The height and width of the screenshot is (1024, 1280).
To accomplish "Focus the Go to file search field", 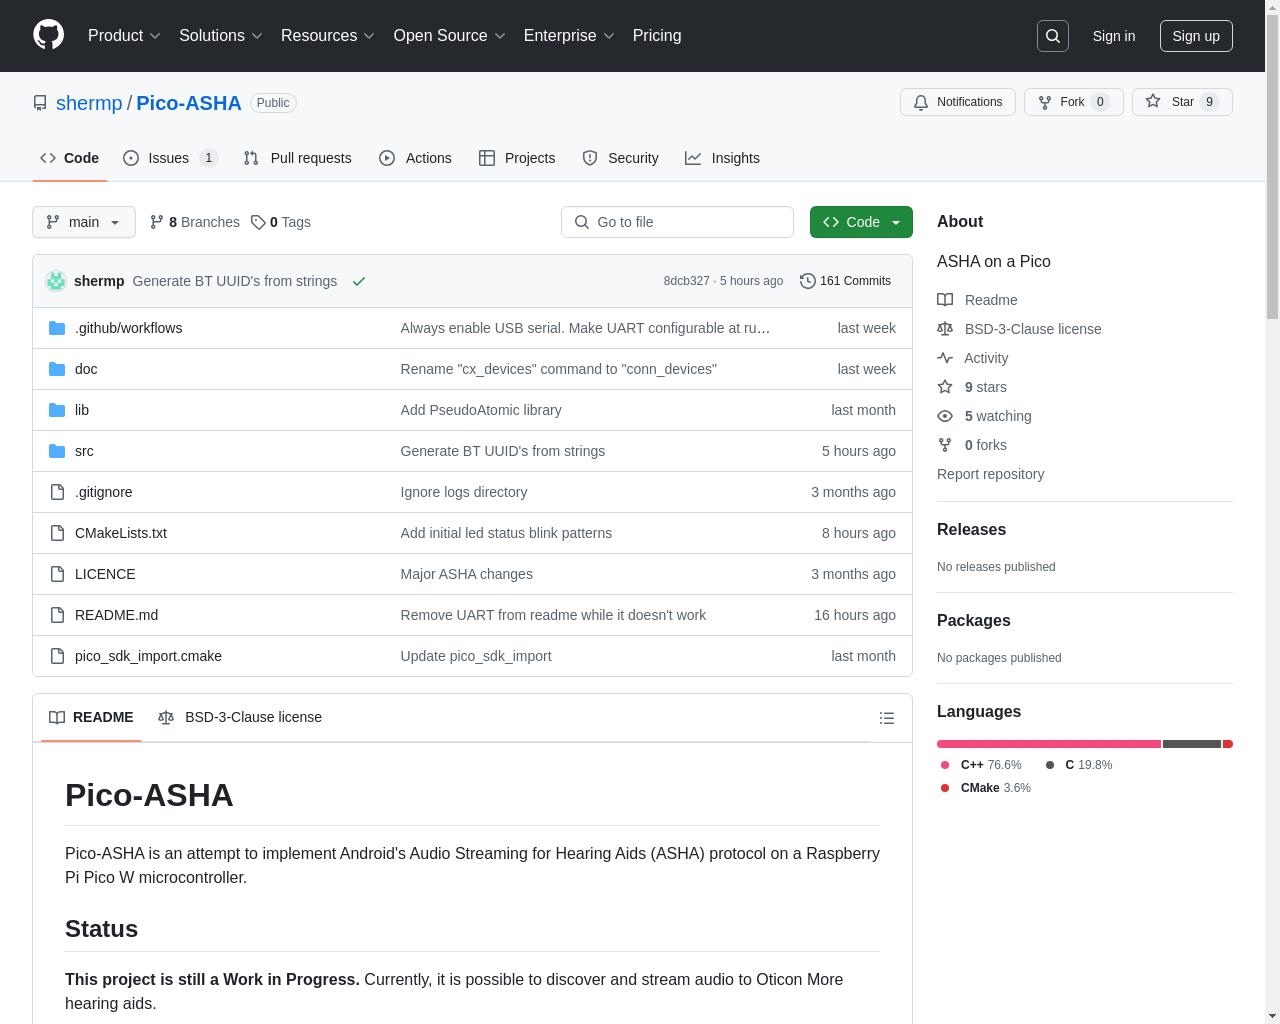I will (x=677, y=222).
